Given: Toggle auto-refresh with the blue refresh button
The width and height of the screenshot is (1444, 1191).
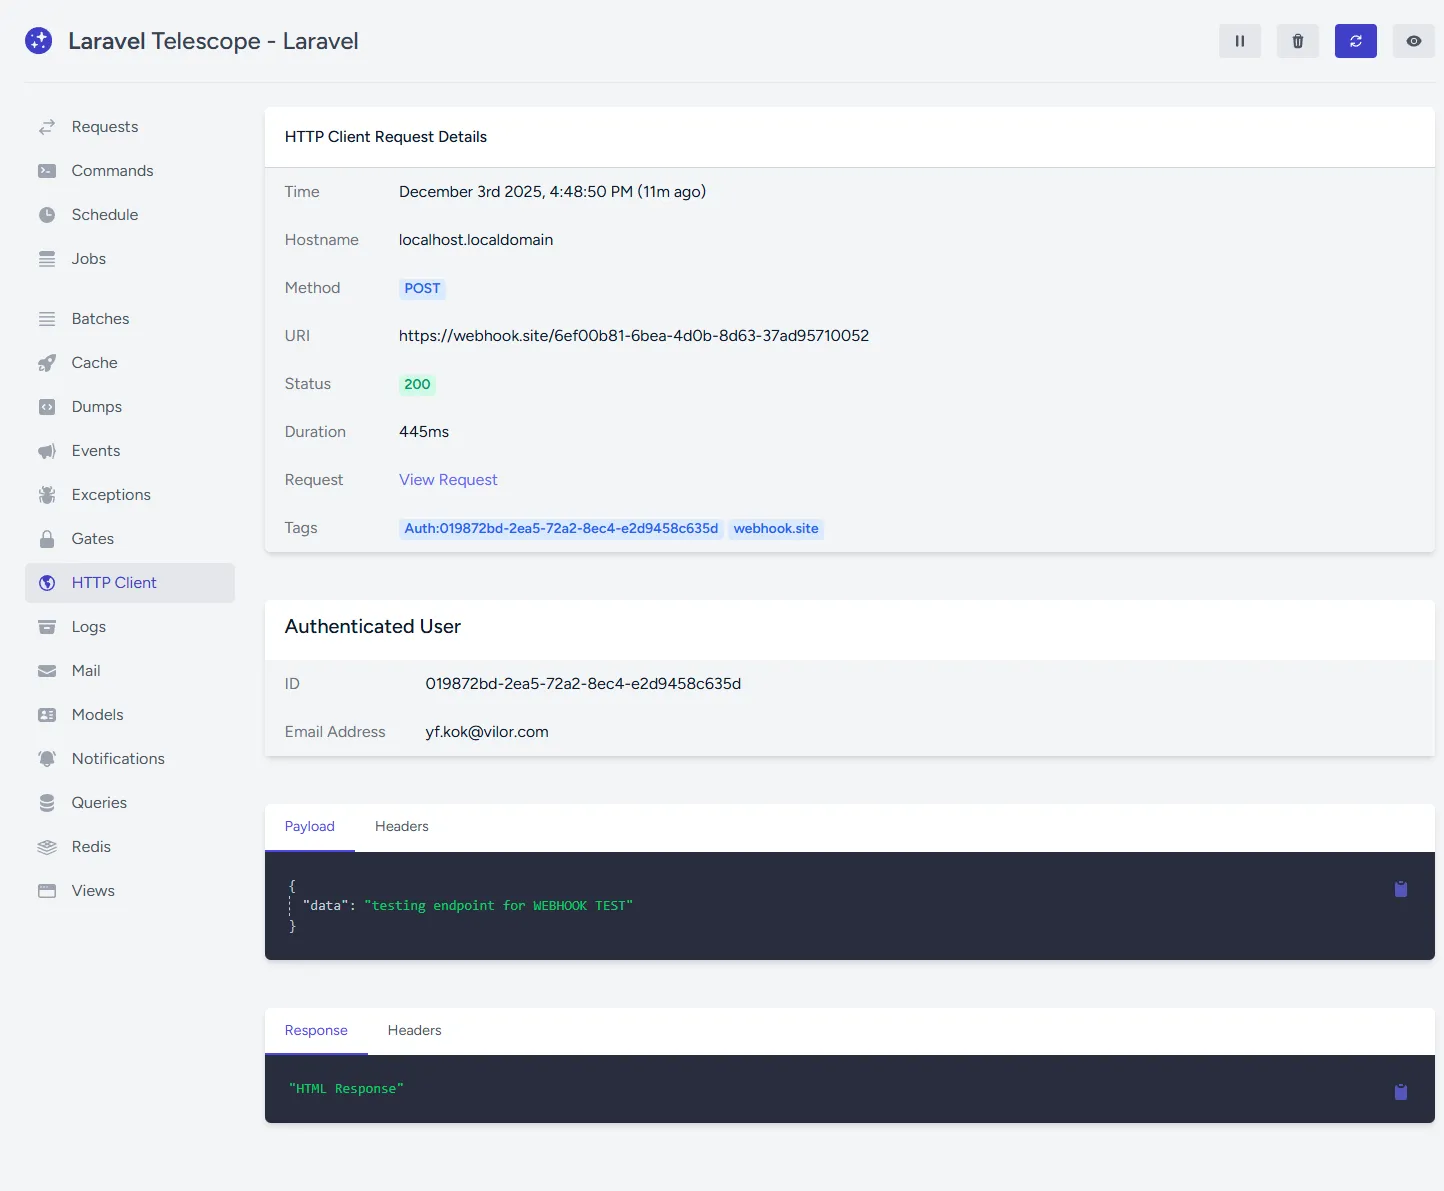Looking at the screenshot, I should tap(1356, 41).
